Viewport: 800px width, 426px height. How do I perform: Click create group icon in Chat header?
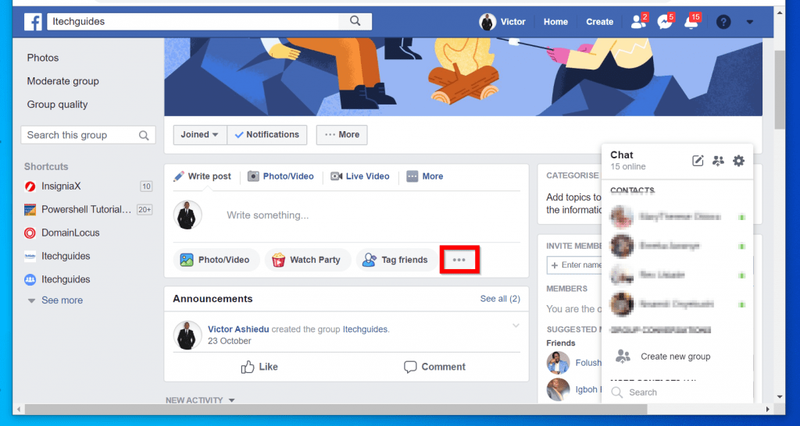718,161
